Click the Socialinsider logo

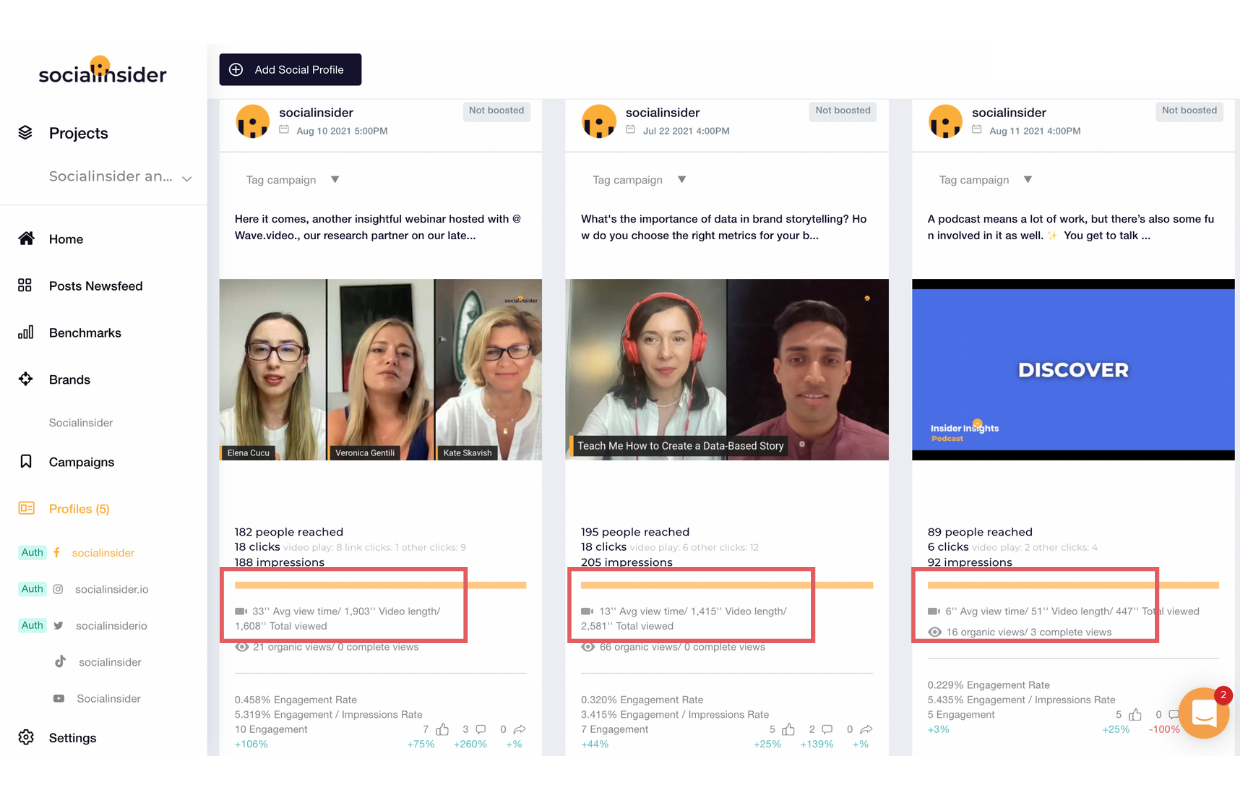[x=103, y=71]
